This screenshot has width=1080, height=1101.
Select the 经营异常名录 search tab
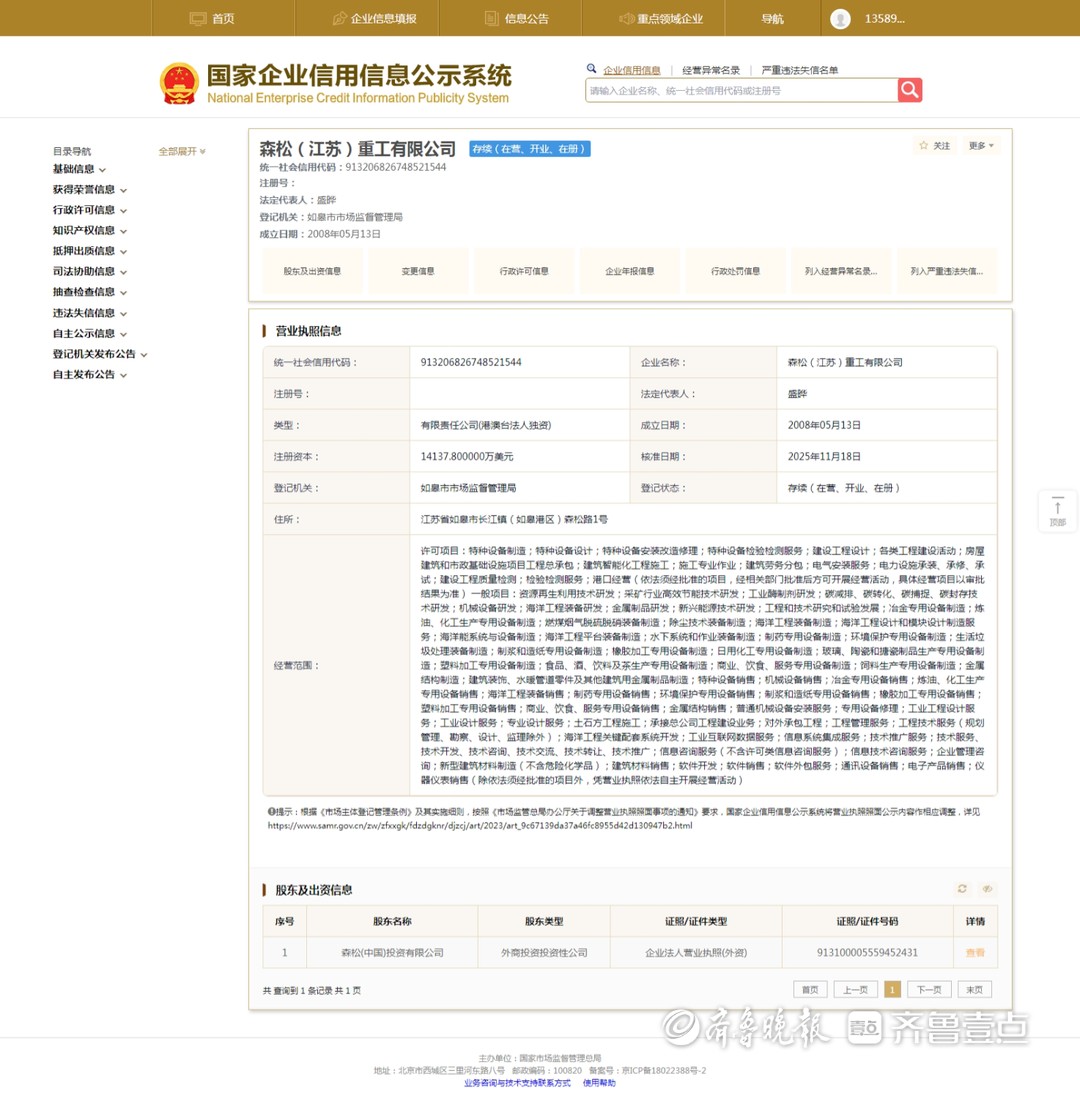711,70
